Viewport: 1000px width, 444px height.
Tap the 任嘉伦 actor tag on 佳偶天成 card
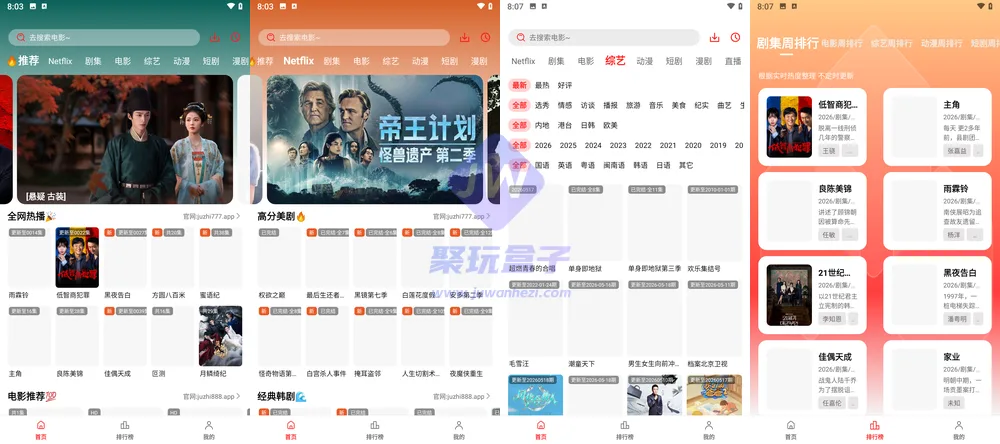click(832, 403)
